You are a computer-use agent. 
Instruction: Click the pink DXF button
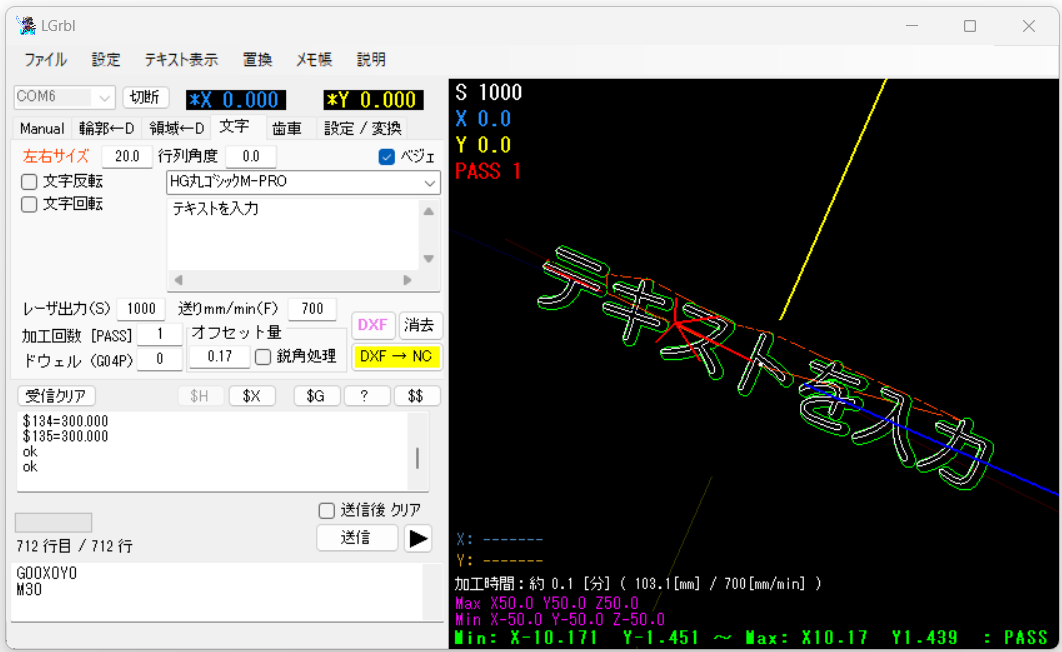[x=373, y=325]
